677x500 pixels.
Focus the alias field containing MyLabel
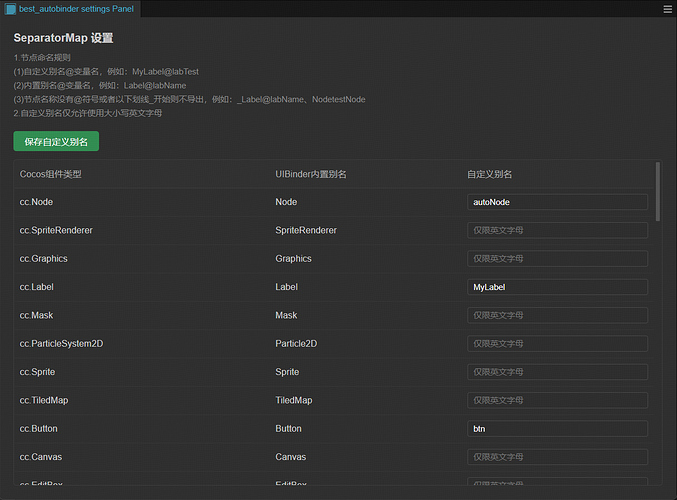[557, 287]
